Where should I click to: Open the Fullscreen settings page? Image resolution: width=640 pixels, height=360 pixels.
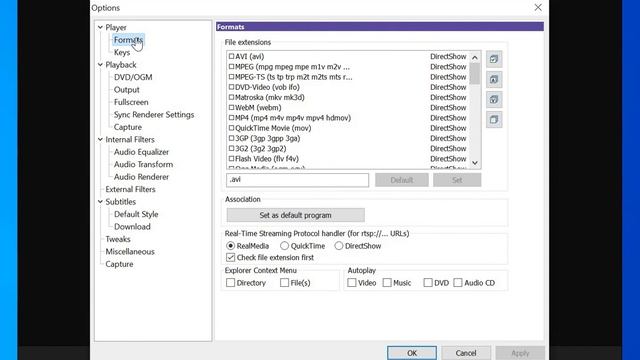pos(131,102)
